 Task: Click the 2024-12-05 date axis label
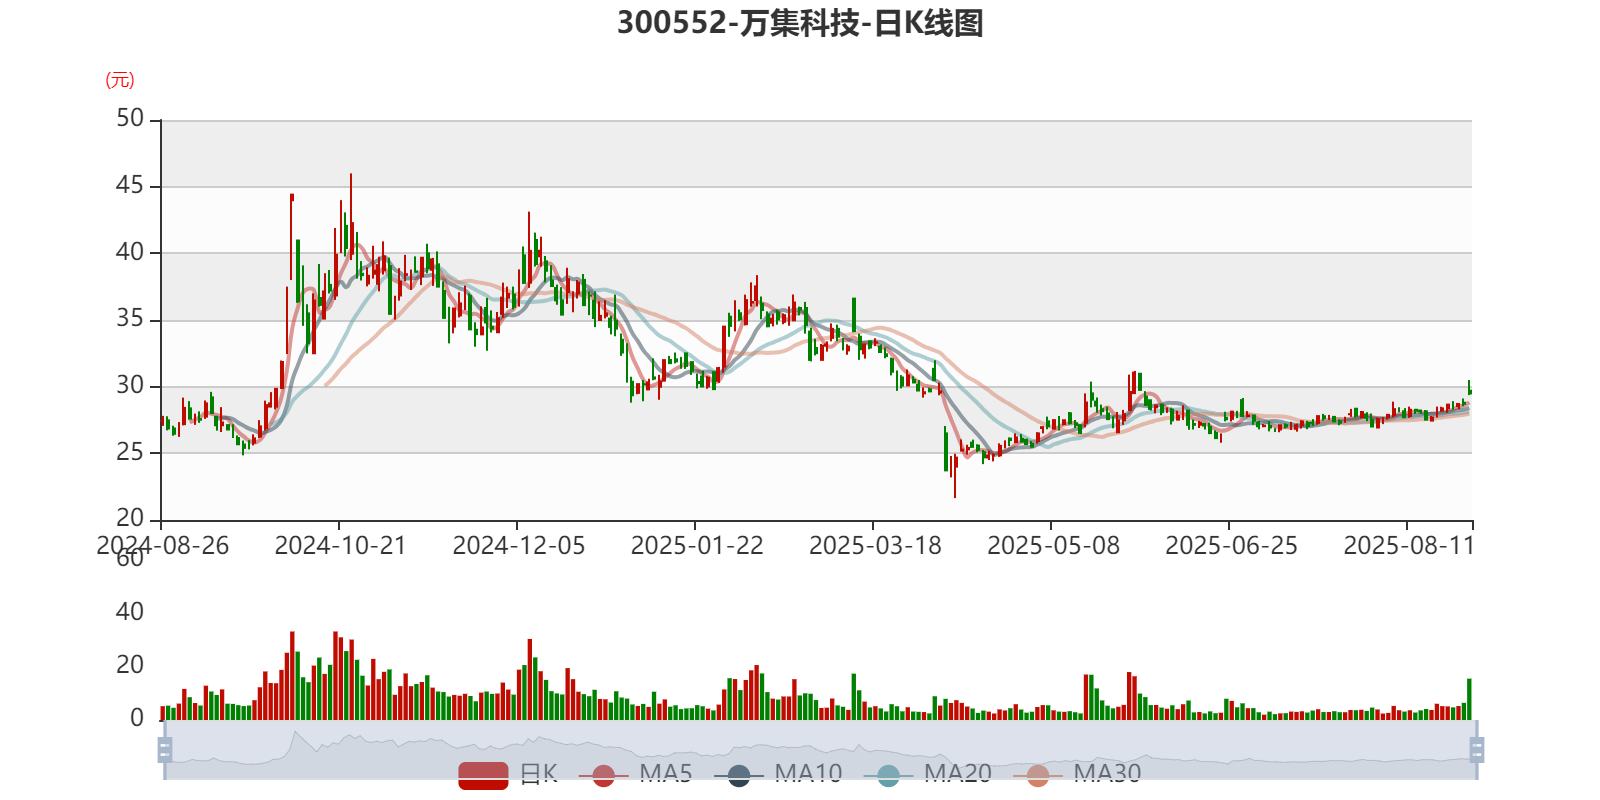click(518, 546)
